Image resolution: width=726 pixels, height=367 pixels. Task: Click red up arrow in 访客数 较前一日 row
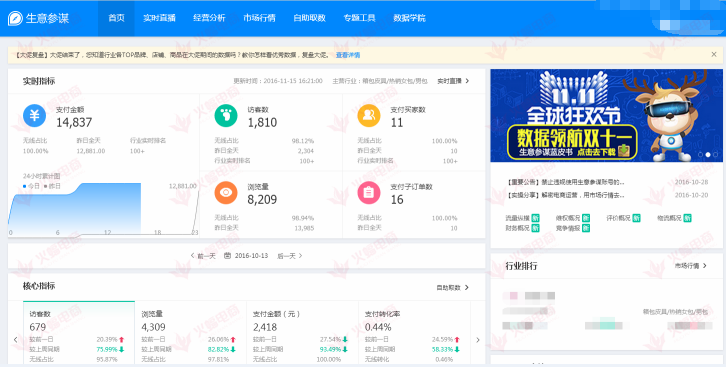pos(121,339)
